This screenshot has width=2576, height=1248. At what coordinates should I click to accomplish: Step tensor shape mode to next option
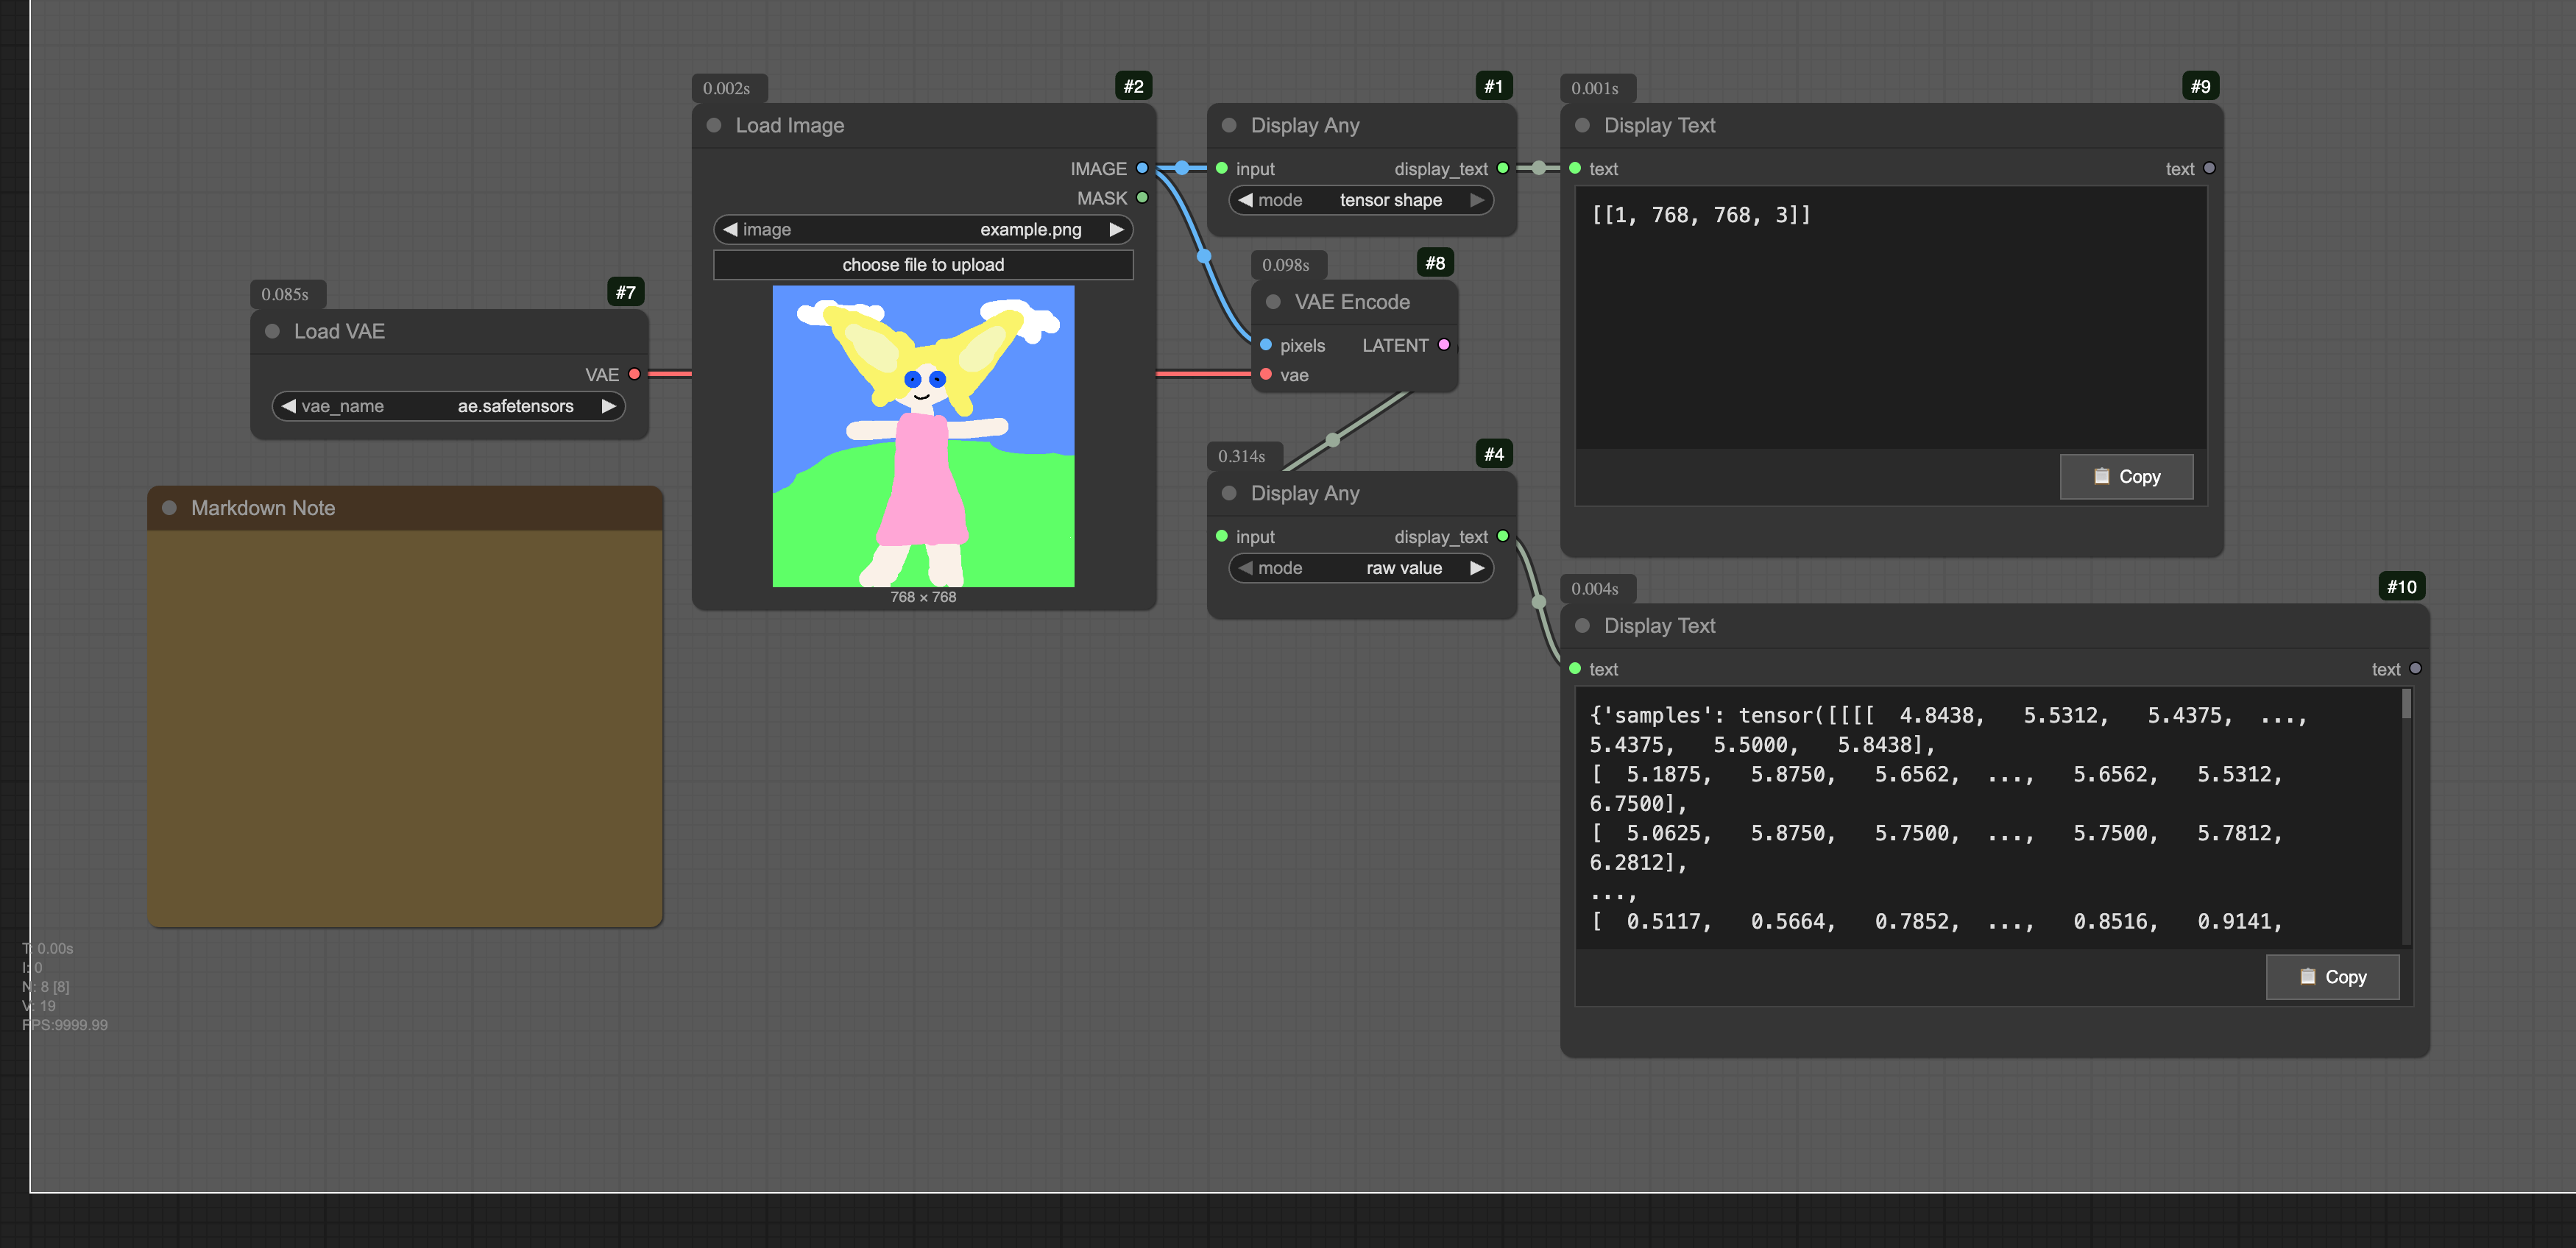coord(1477,200)
